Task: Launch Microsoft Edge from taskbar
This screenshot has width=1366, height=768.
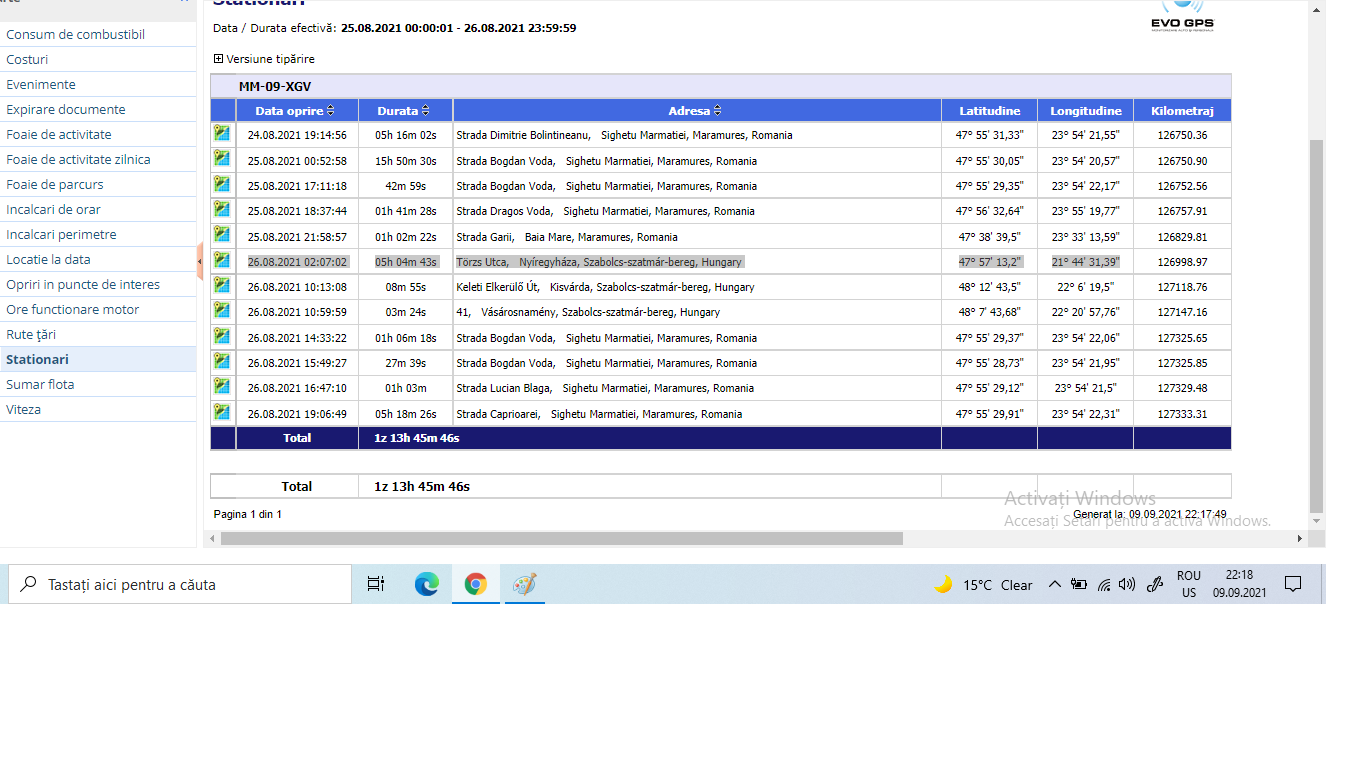Action: [427, 585]
